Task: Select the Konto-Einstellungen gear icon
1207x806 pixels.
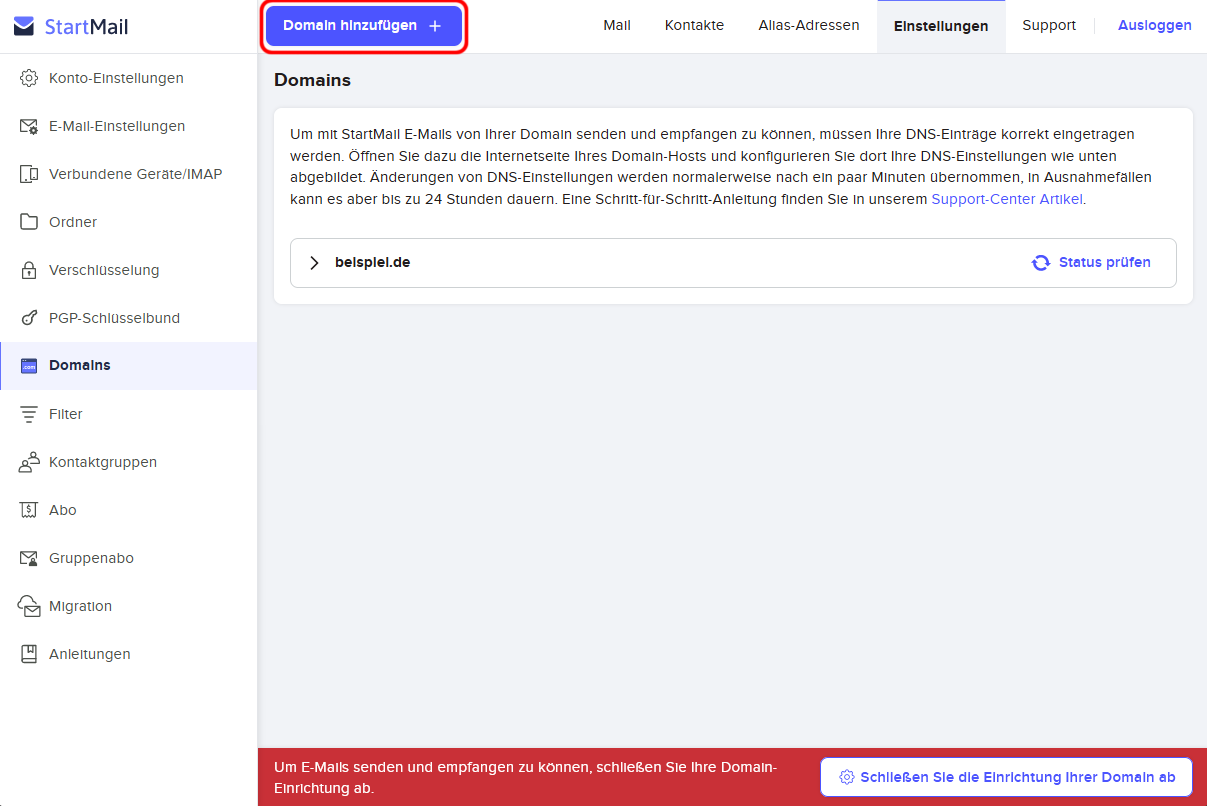Action: coord(27,78)
